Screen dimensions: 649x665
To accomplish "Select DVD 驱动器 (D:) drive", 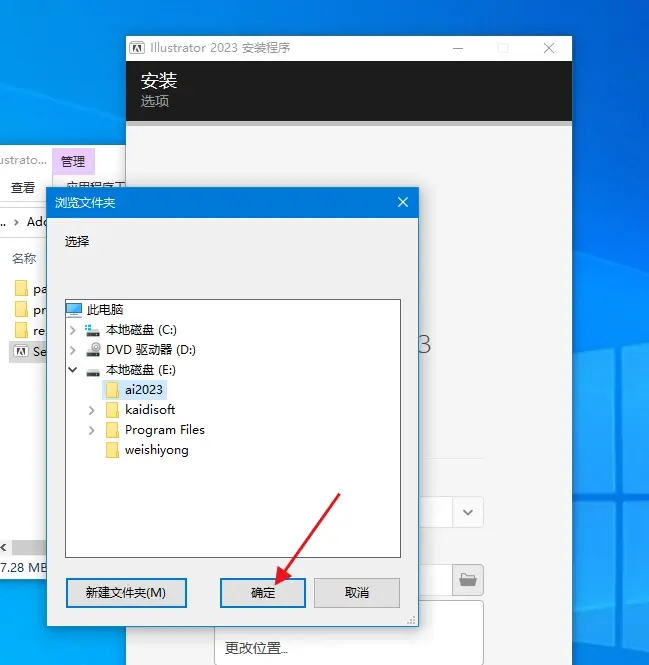I will click(151, 349).
